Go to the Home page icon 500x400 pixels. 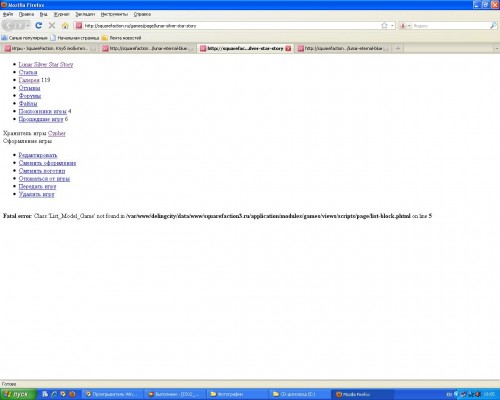coord(65,26)
